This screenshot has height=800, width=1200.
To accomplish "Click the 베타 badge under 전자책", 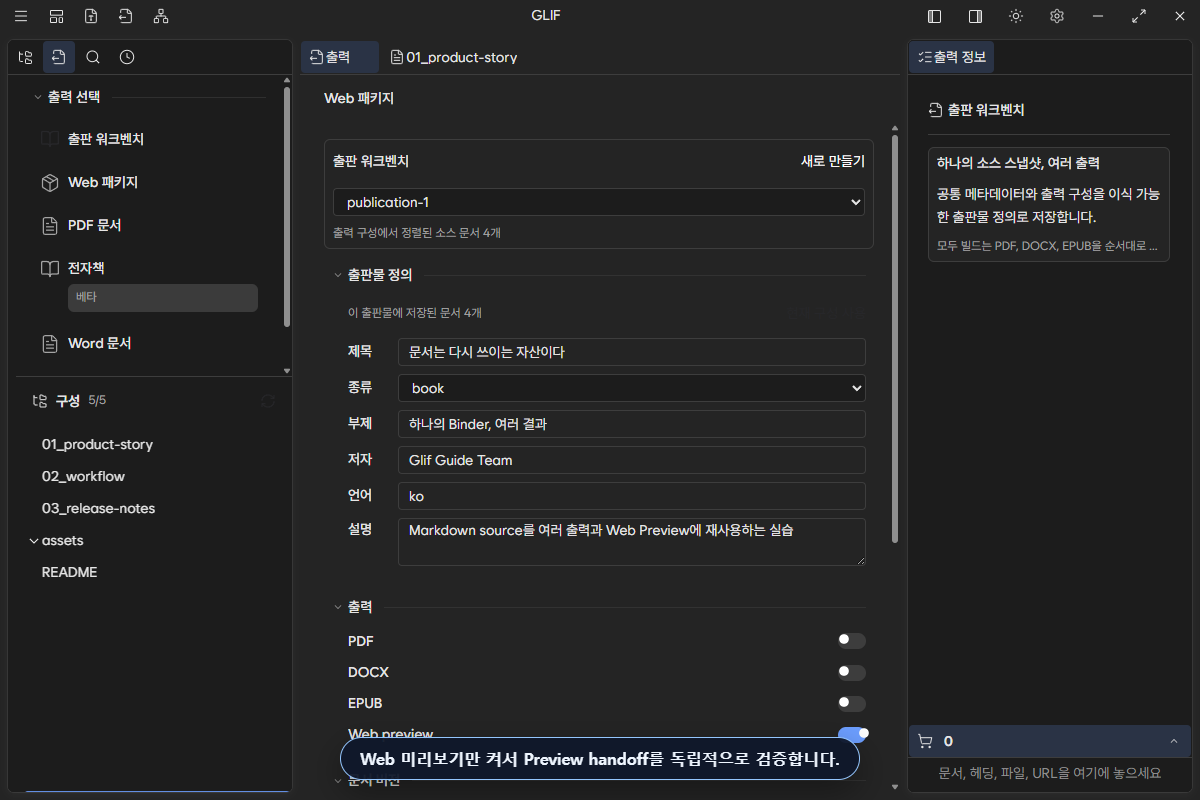I will point(163,298).
